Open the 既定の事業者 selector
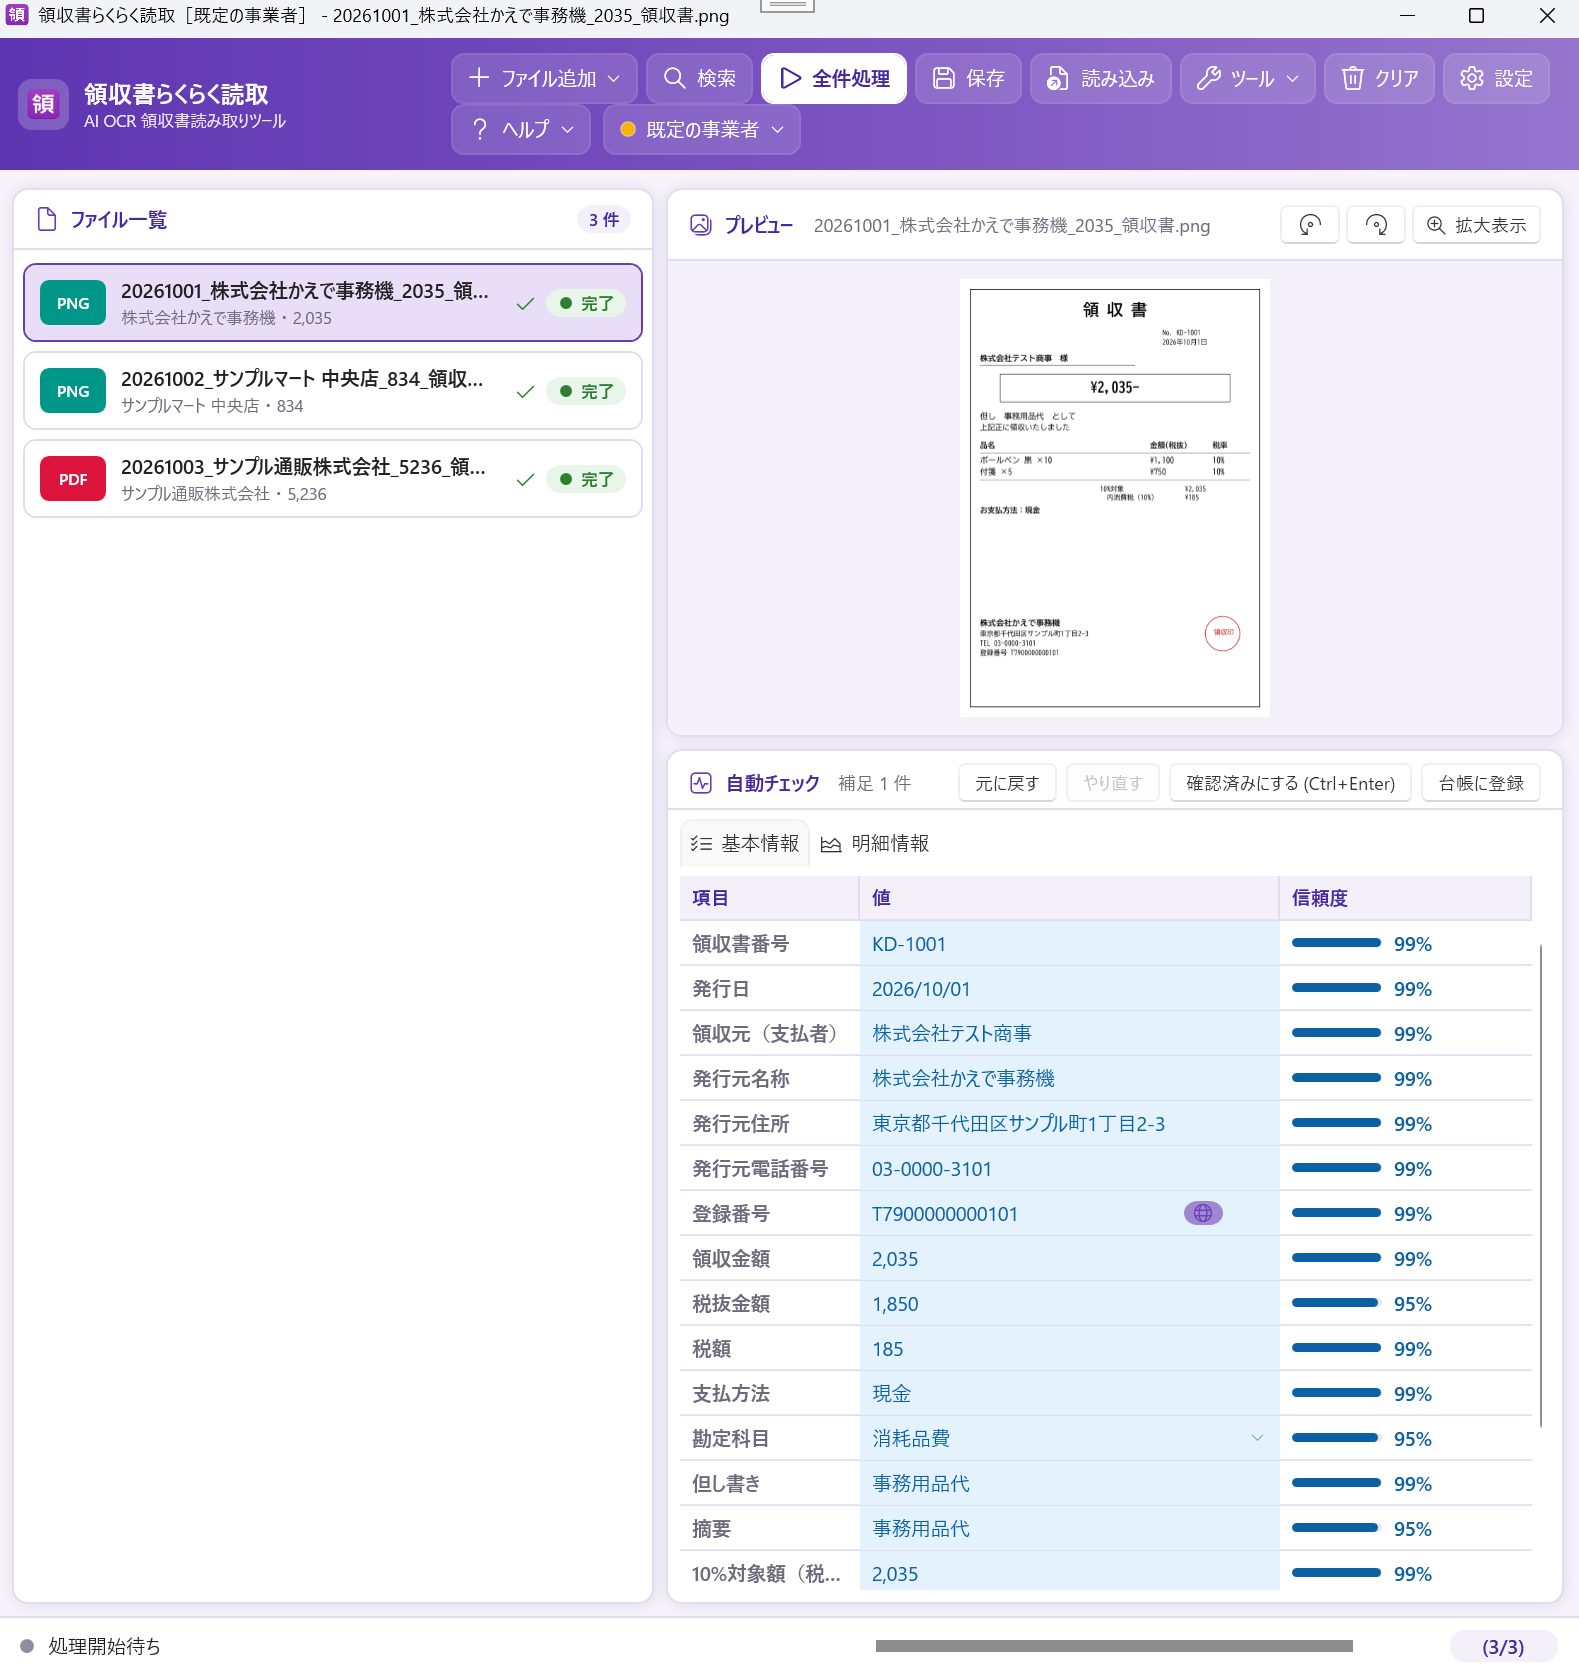This screenshot has width=1579, height=1668. [x=702, y=129]
